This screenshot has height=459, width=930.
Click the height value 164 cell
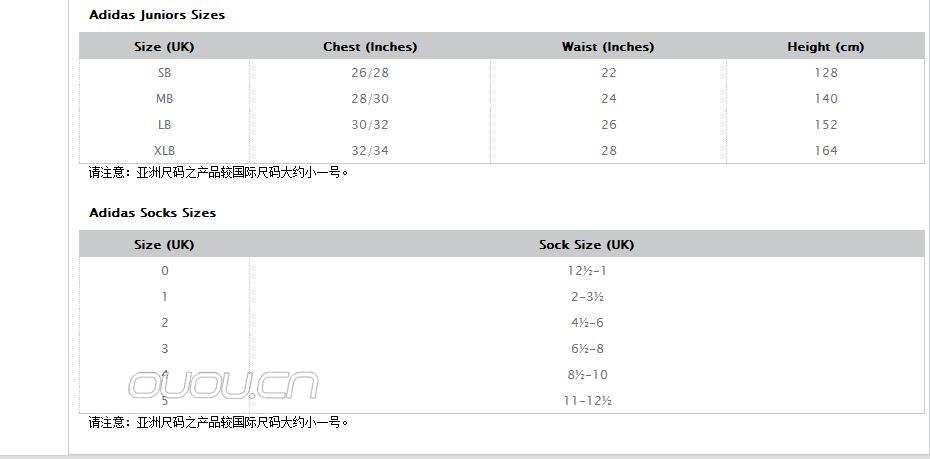coord(826,151)
